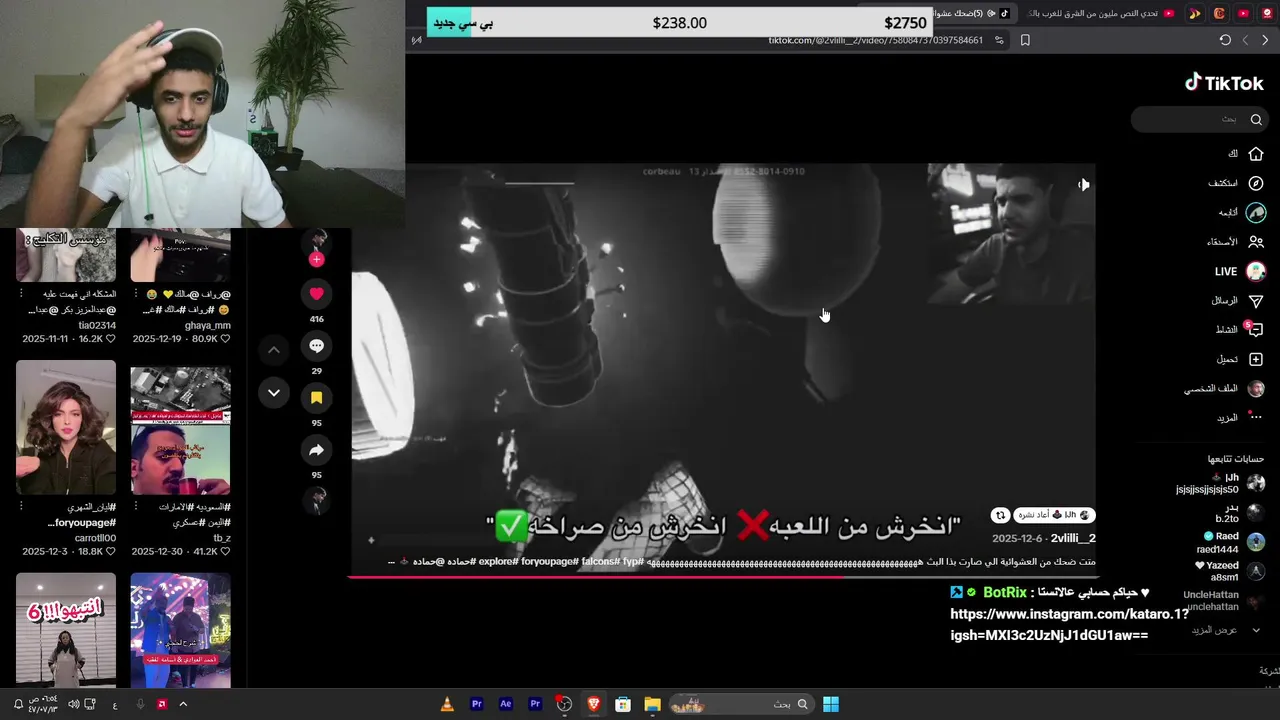Screen dimensions: 1280x720
Task: Open the pinned orange C tab
Action: [1219, 13]
